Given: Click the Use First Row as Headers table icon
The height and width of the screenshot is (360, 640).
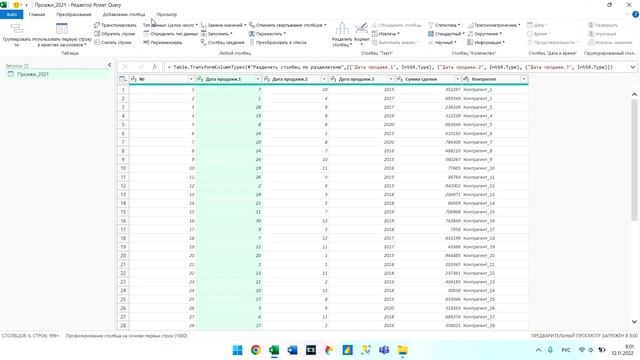Looking at the screenshot, I should pyautogui.click(x=62, y=29).
